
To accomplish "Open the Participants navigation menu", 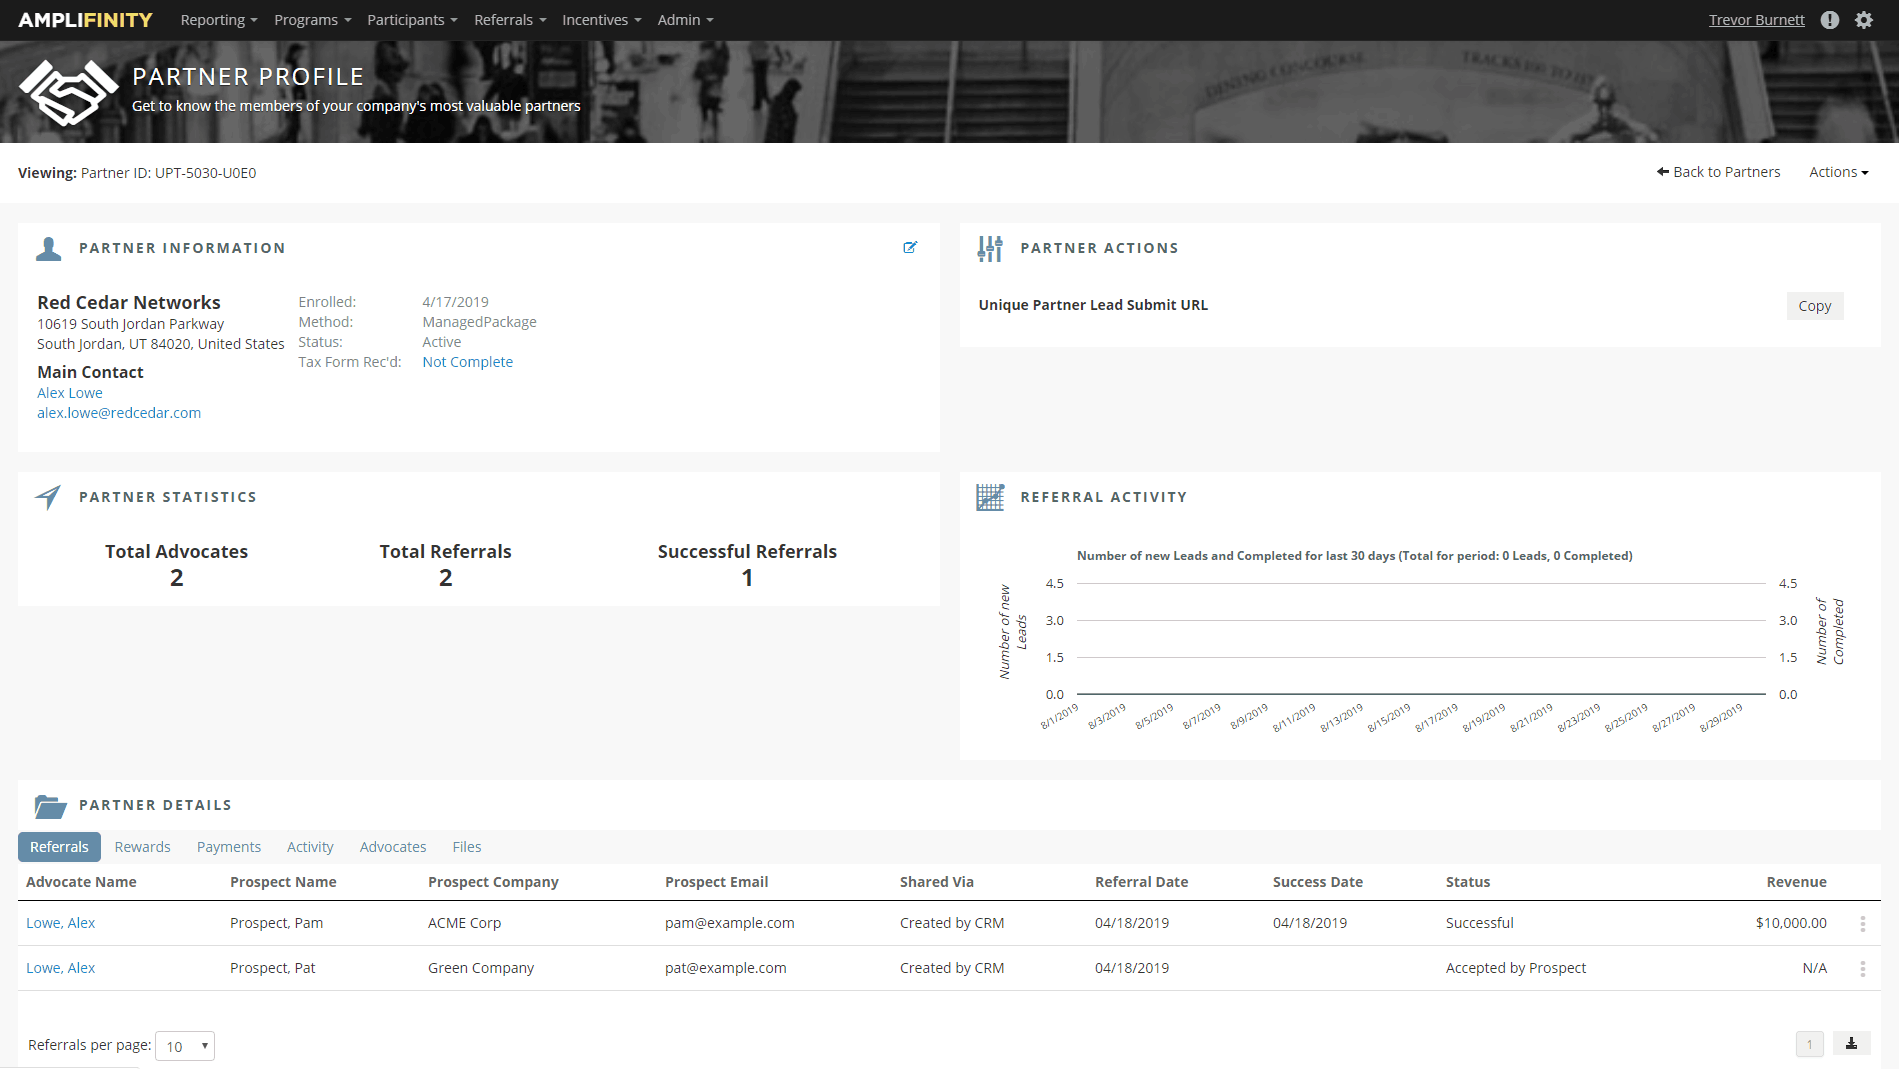I will click(412, 20).
